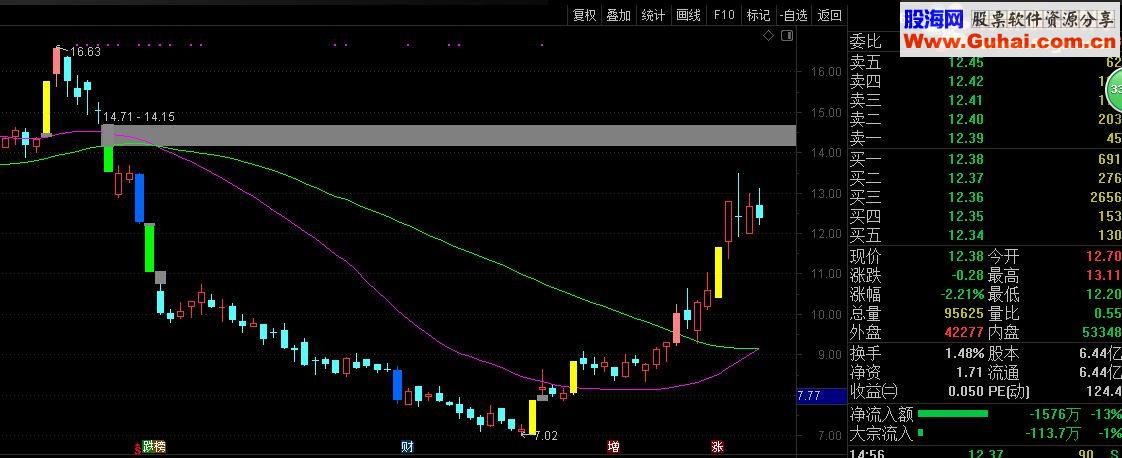Select the 卖三 price 12.41
The height and width of the screenshot is (458, 1122).
pyautogui.click(x=966, y=100)
